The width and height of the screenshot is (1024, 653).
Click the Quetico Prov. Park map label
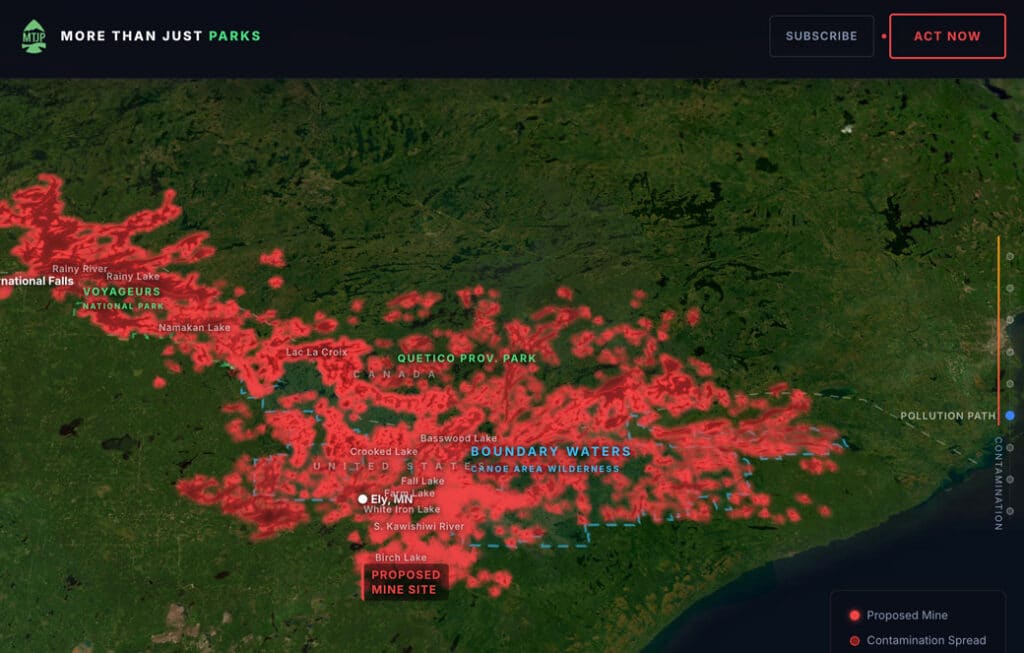(x=466, y=357)
